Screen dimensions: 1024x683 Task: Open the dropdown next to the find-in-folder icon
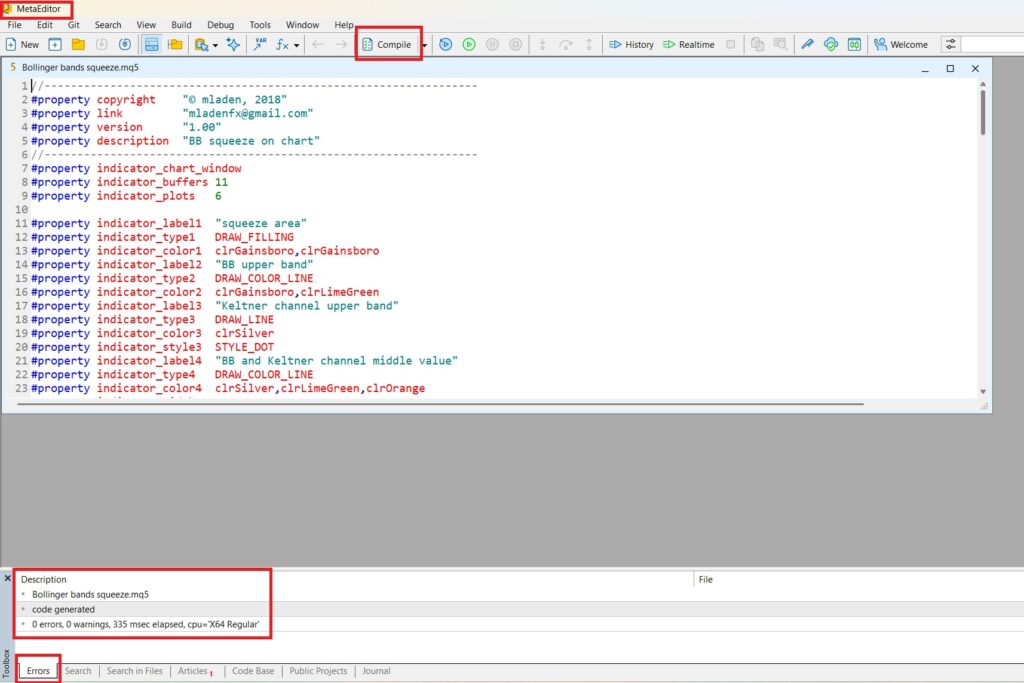(x=215, y=45)
